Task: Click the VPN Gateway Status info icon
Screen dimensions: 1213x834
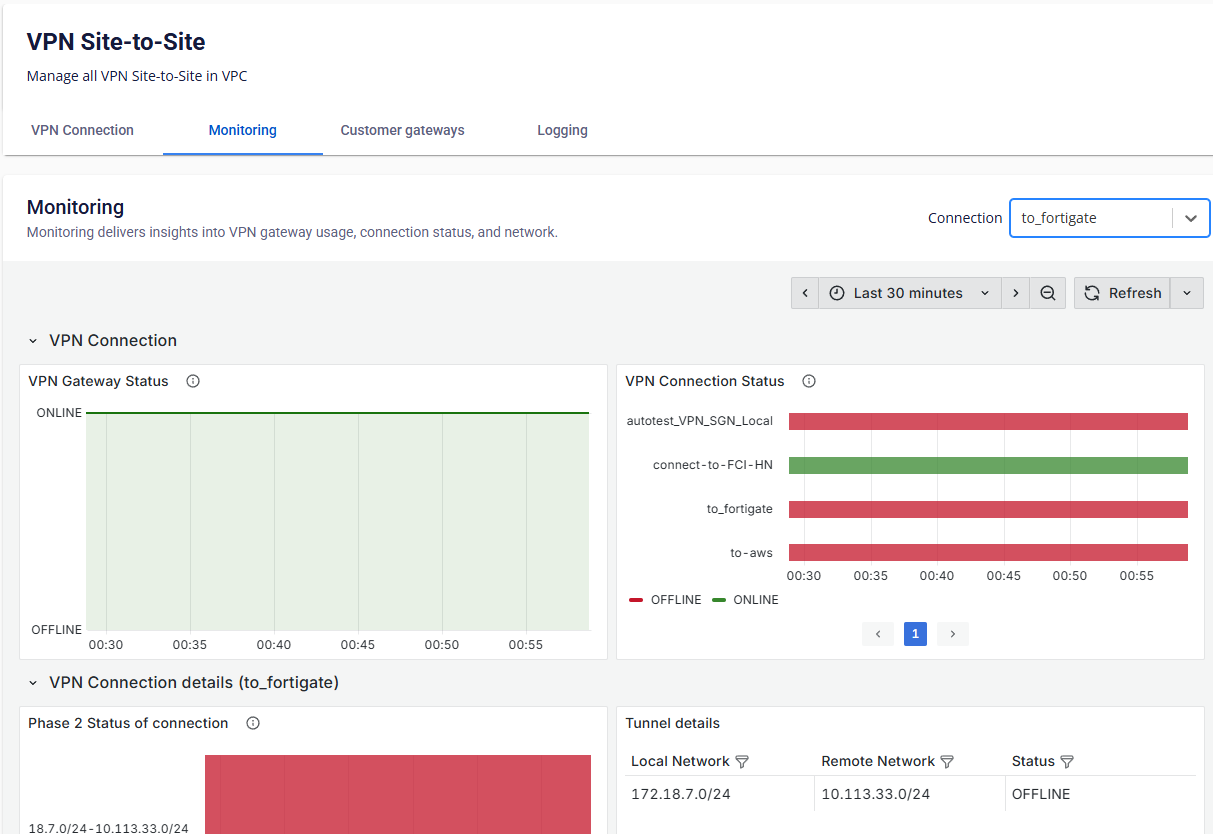Action: pyautogui.click(x=193, y=381)
